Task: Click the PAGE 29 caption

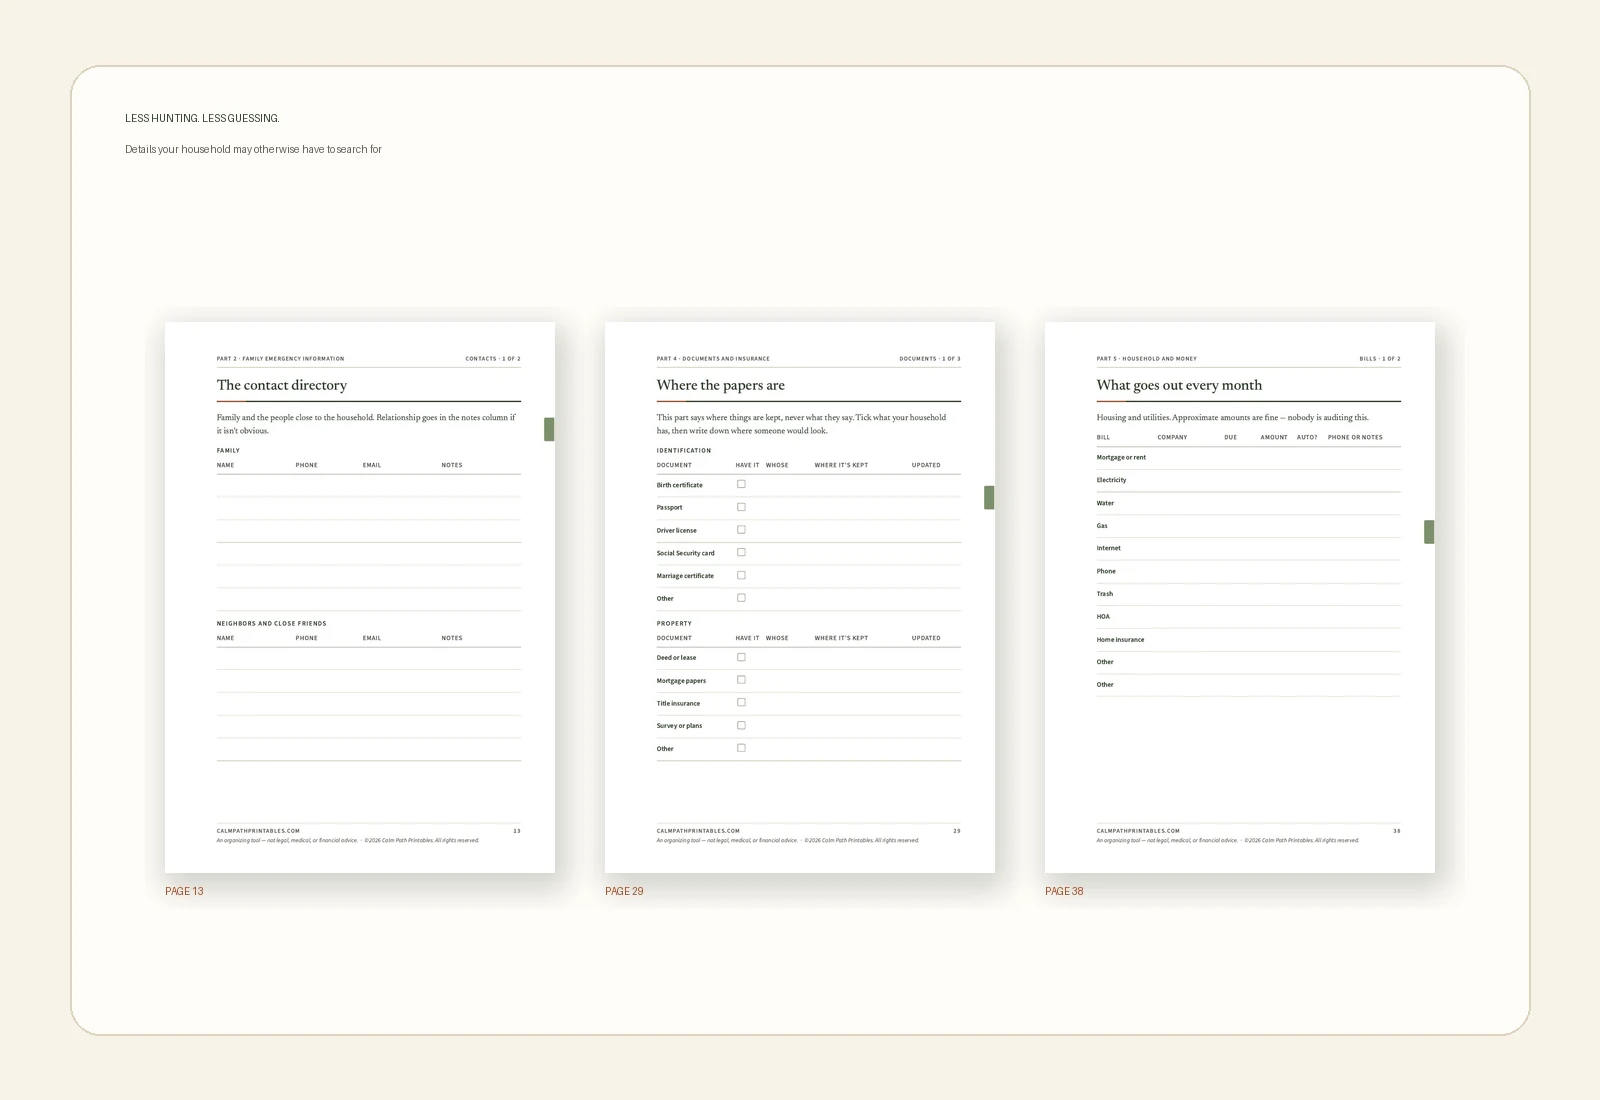Action: pyautogui.click(x=624, y=891)
